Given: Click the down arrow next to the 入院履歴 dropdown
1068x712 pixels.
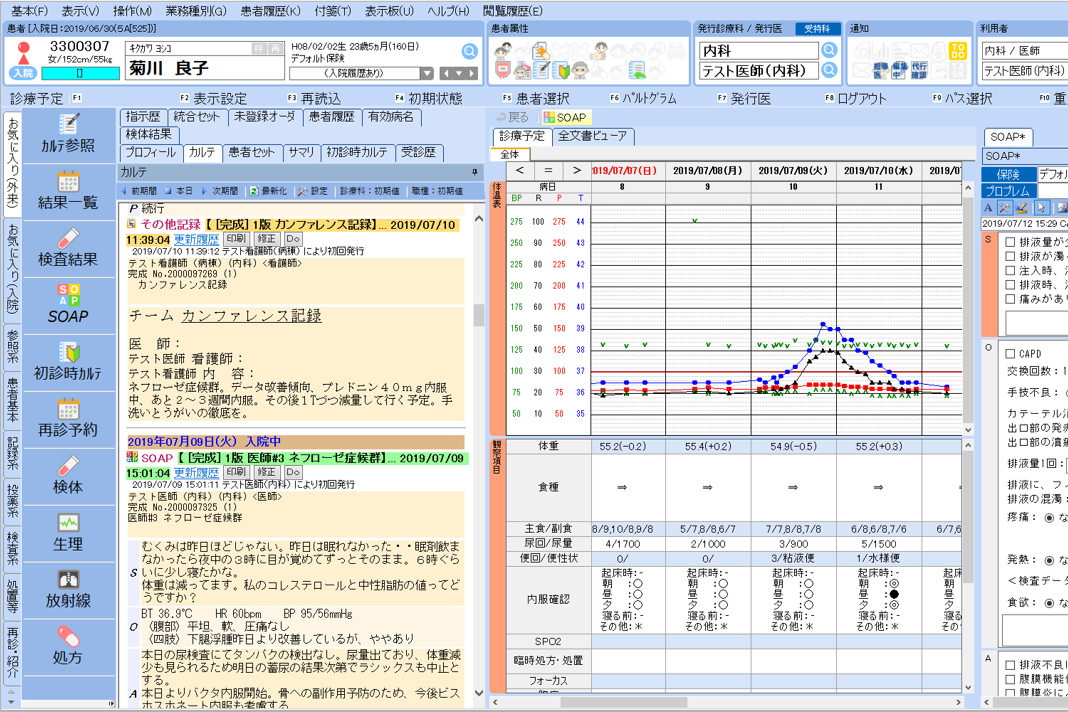Looking at the screenshot, I should (427, 73).
